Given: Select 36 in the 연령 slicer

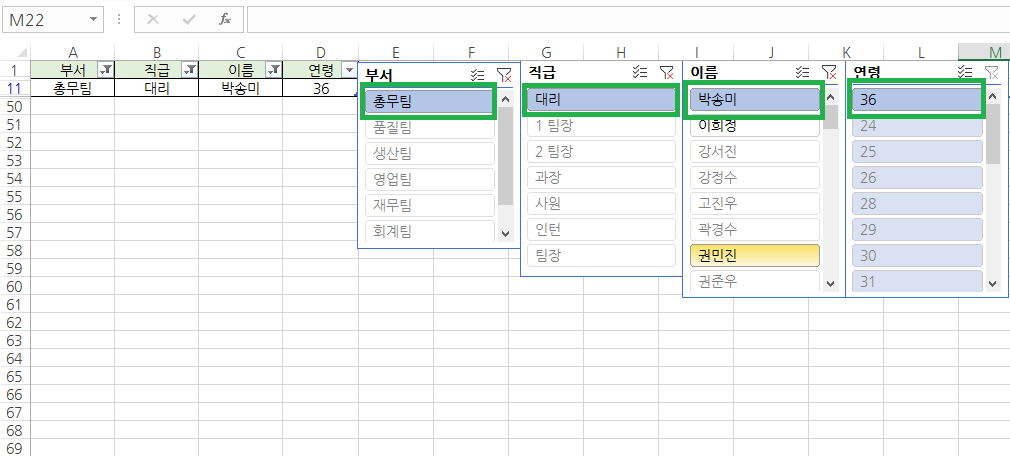Looking at the screenshot, I should coord(917,99).
